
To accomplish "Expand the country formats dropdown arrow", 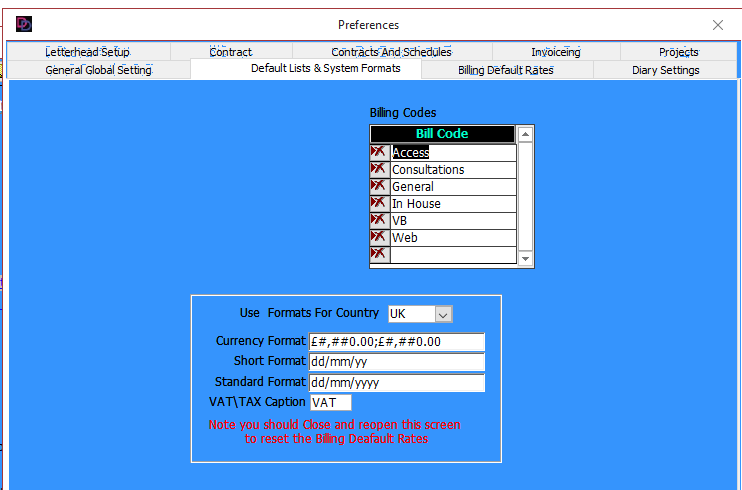I will pos(443,314).
